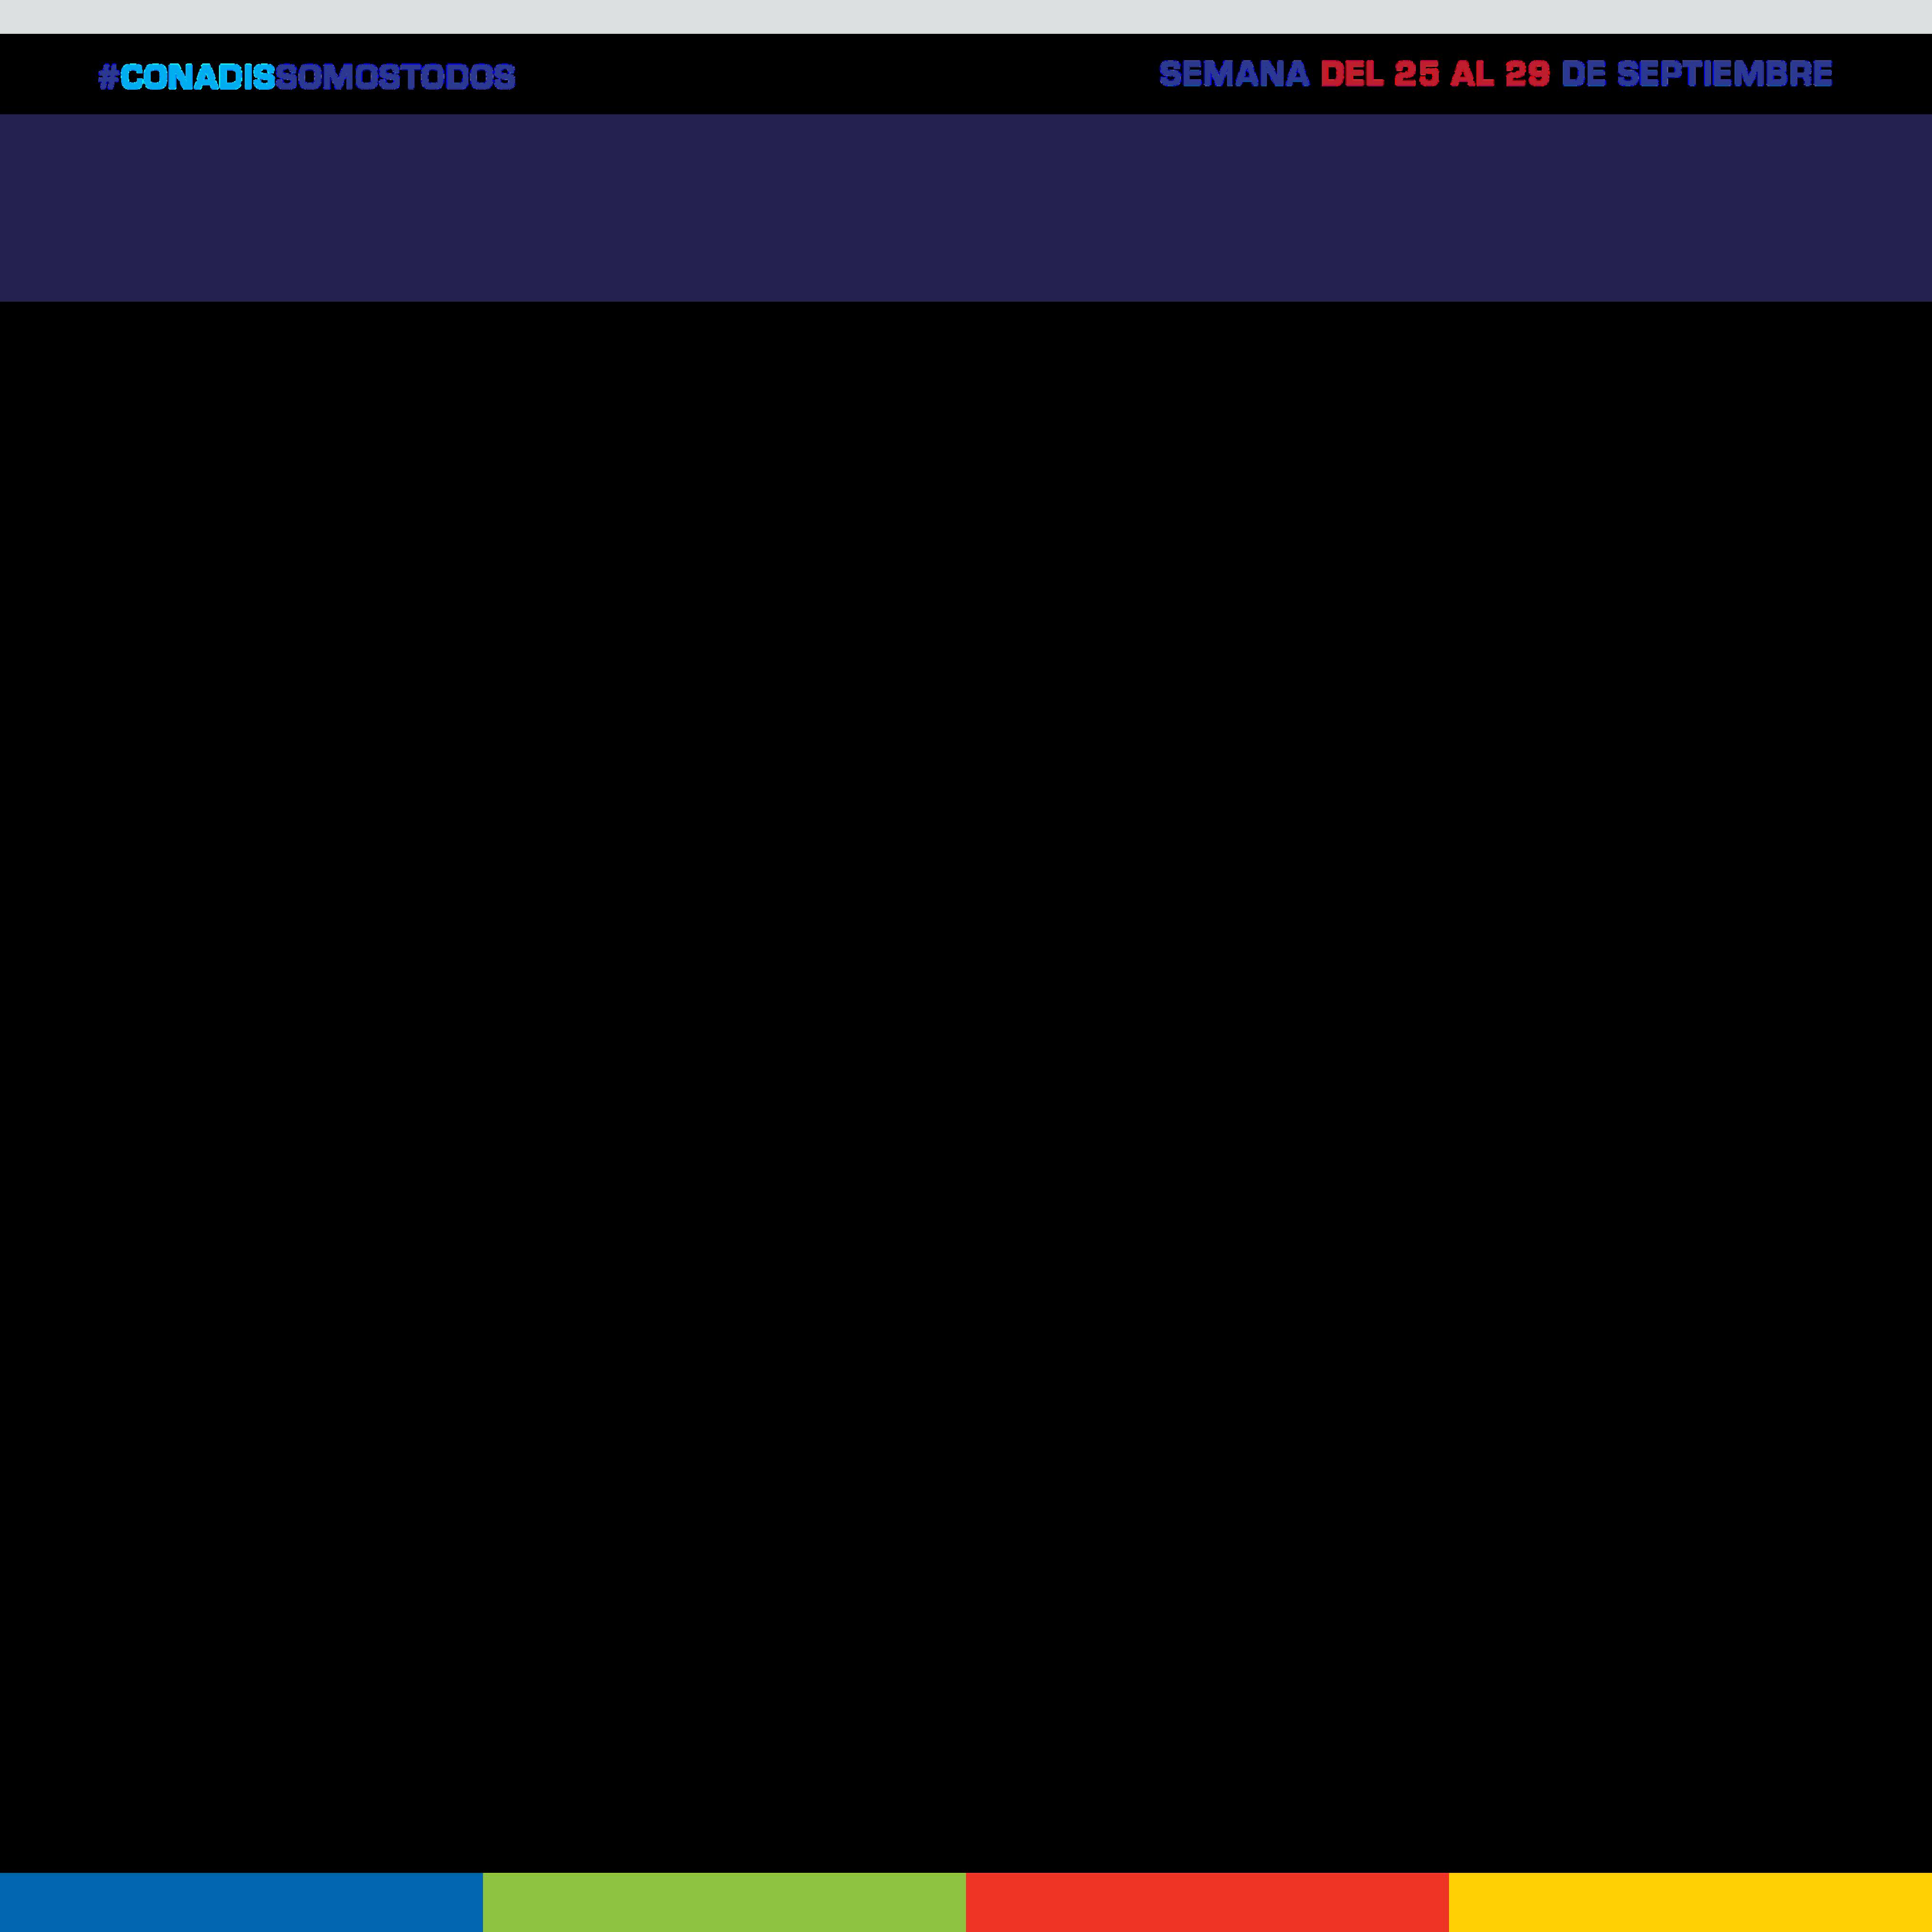Select the cyan CONADIS word
This screenshot has height=1932, width=1932.
[x=197, y=77]
